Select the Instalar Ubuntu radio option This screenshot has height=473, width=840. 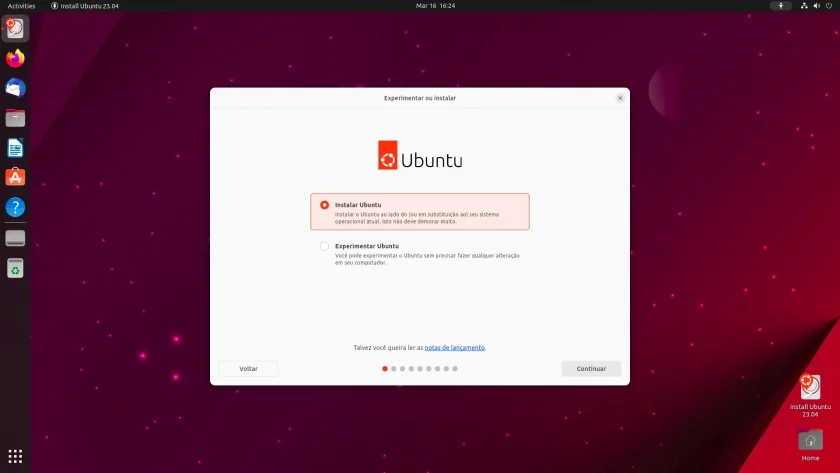click(x=325, y=205)
